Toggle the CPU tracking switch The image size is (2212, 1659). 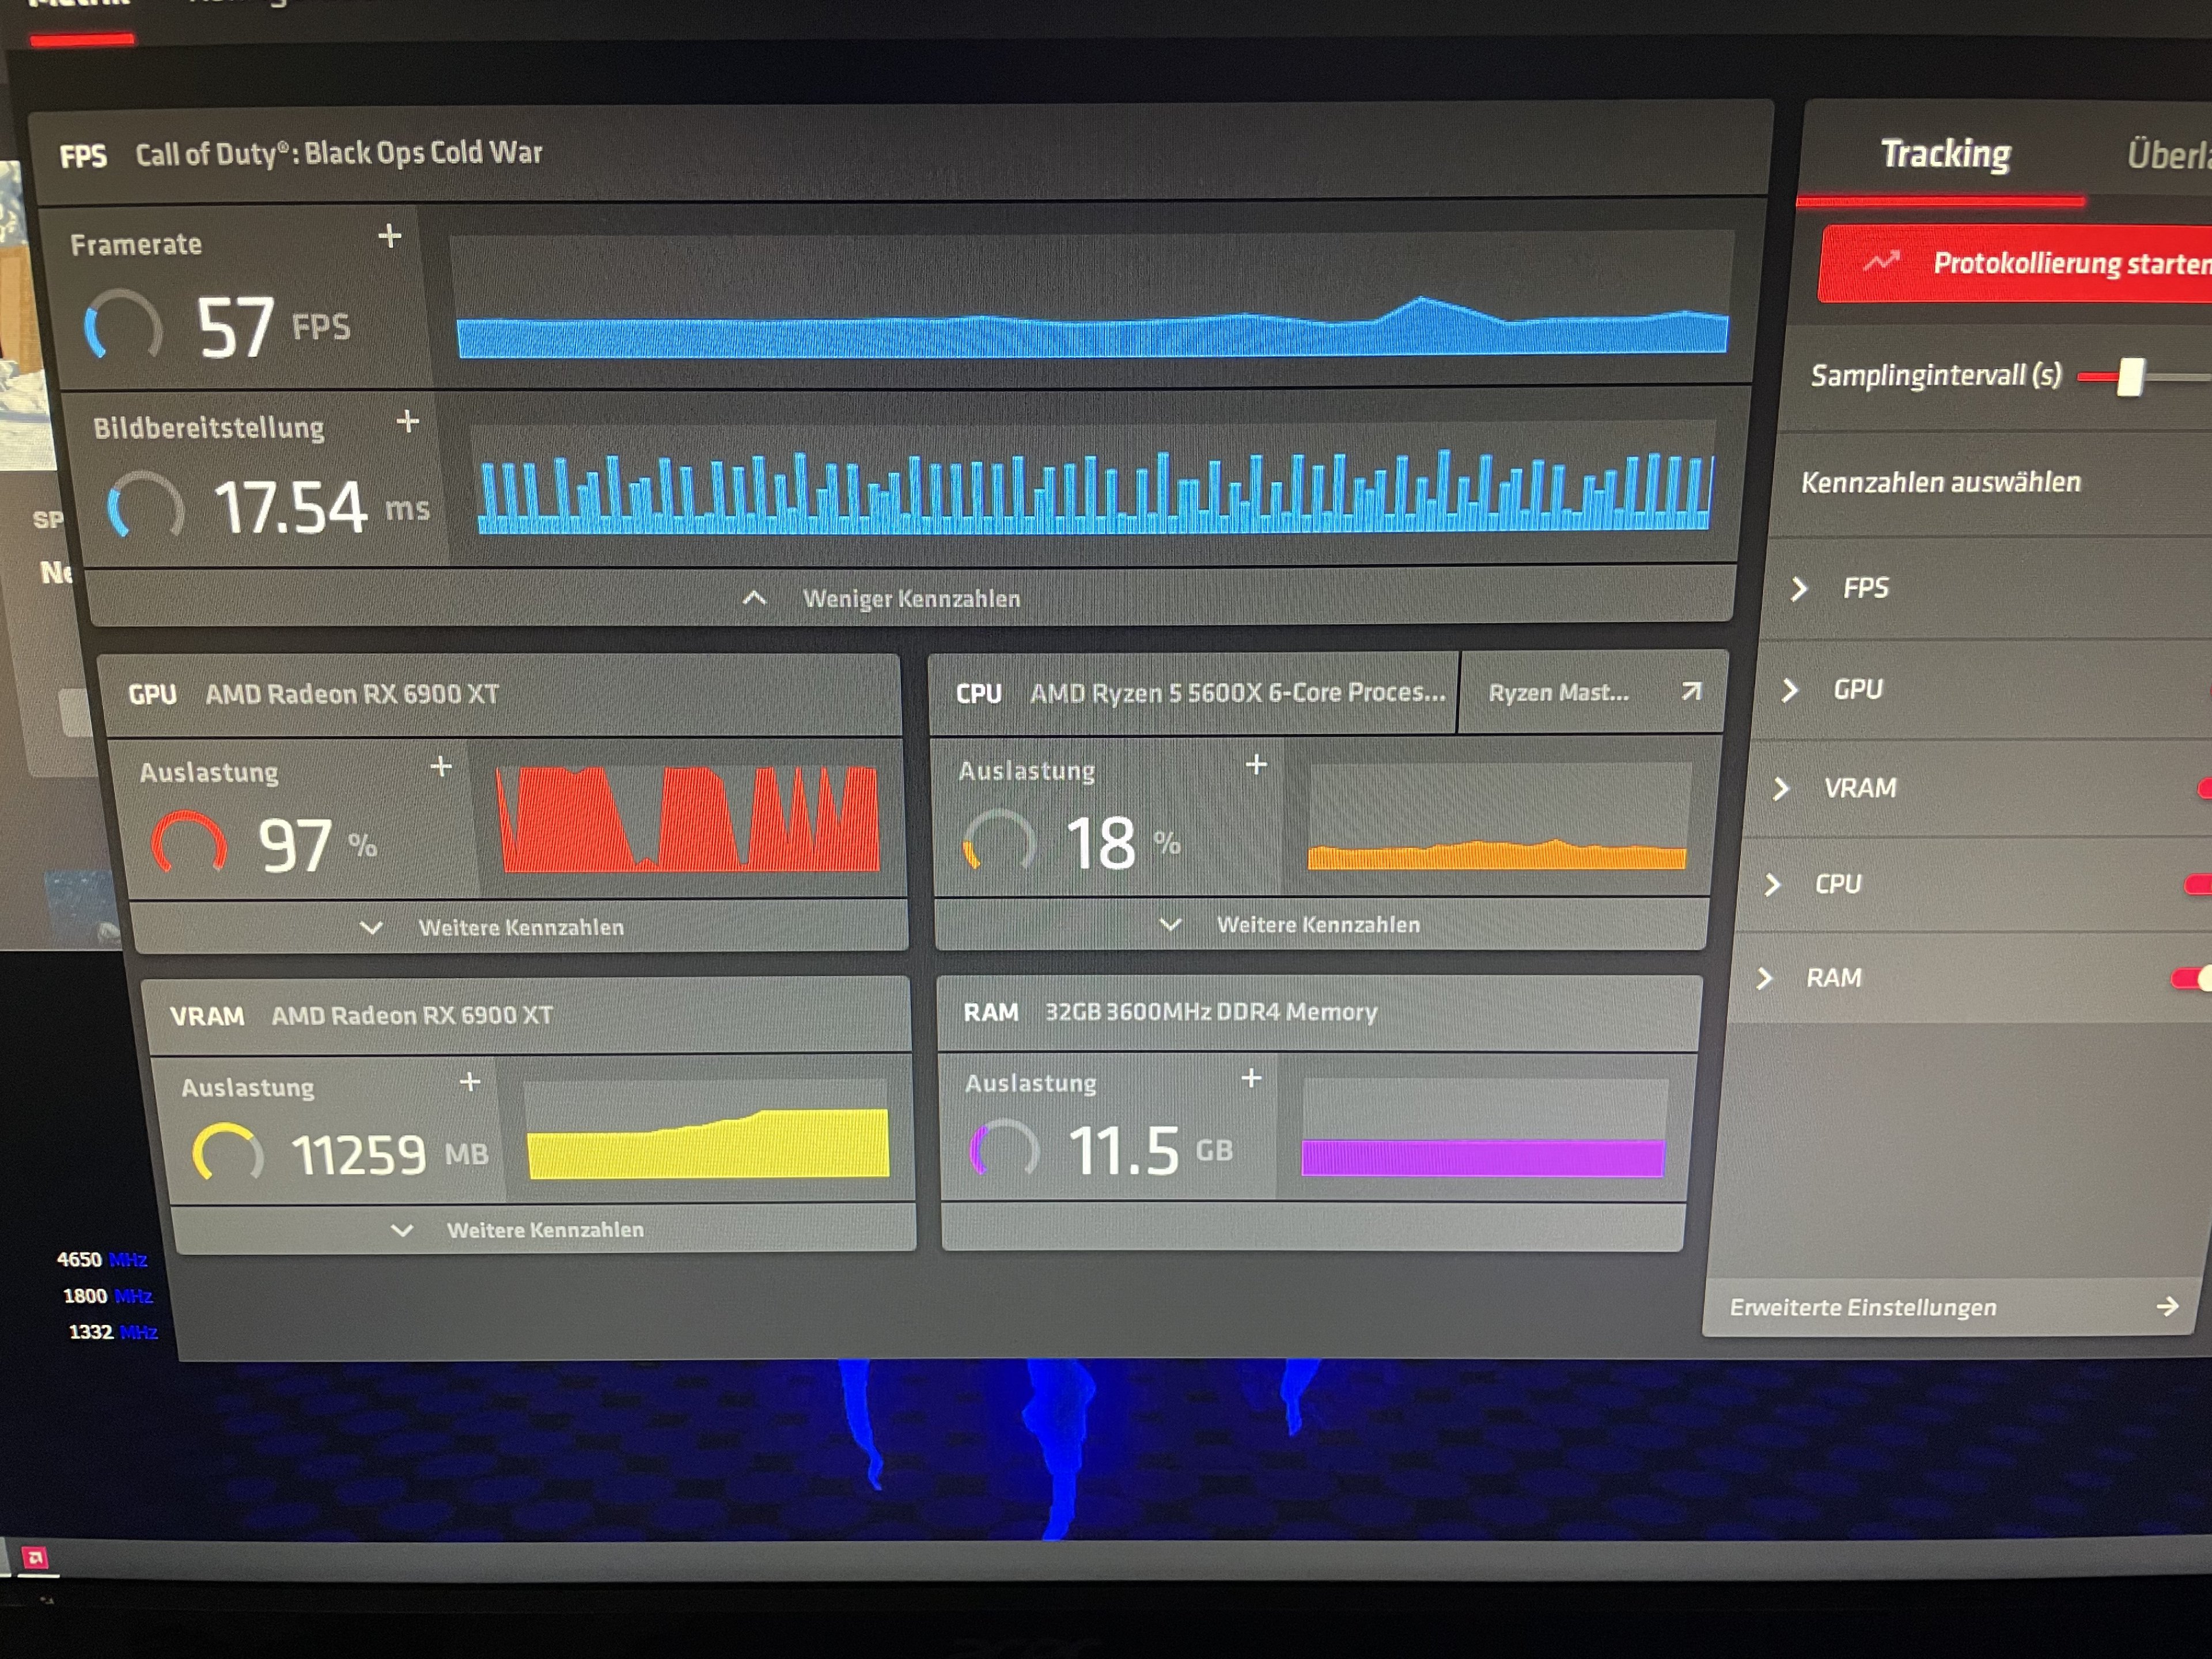(2198, 884)
